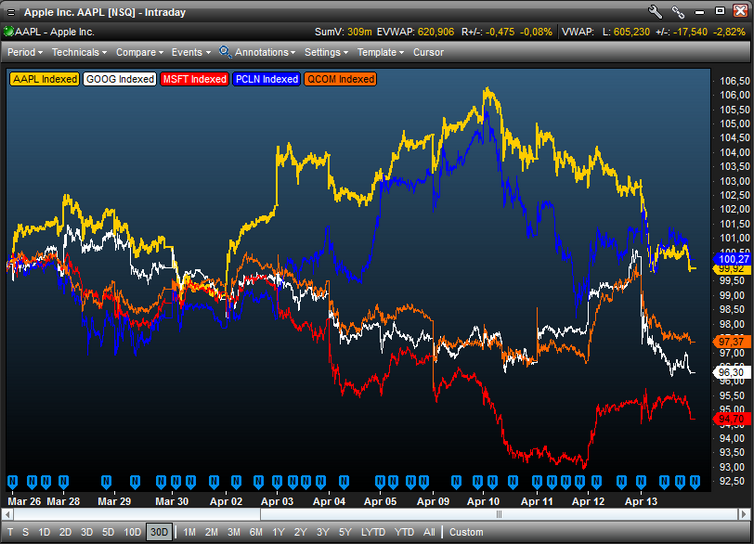
Task: Open the Period dropdown menu
Action: click(25, 52)
